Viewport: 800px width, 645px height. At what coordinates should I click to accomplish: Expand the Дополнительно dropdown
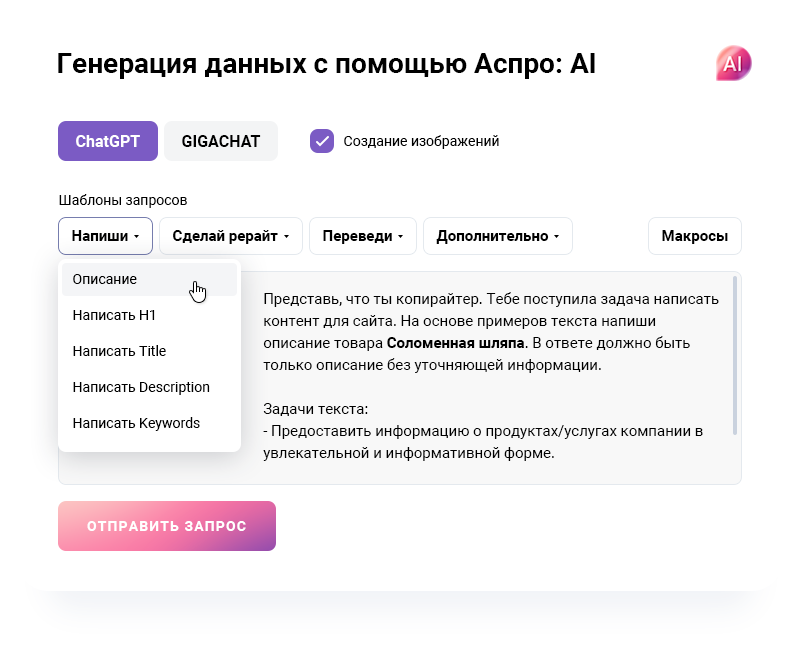click(x=497, y=236)
